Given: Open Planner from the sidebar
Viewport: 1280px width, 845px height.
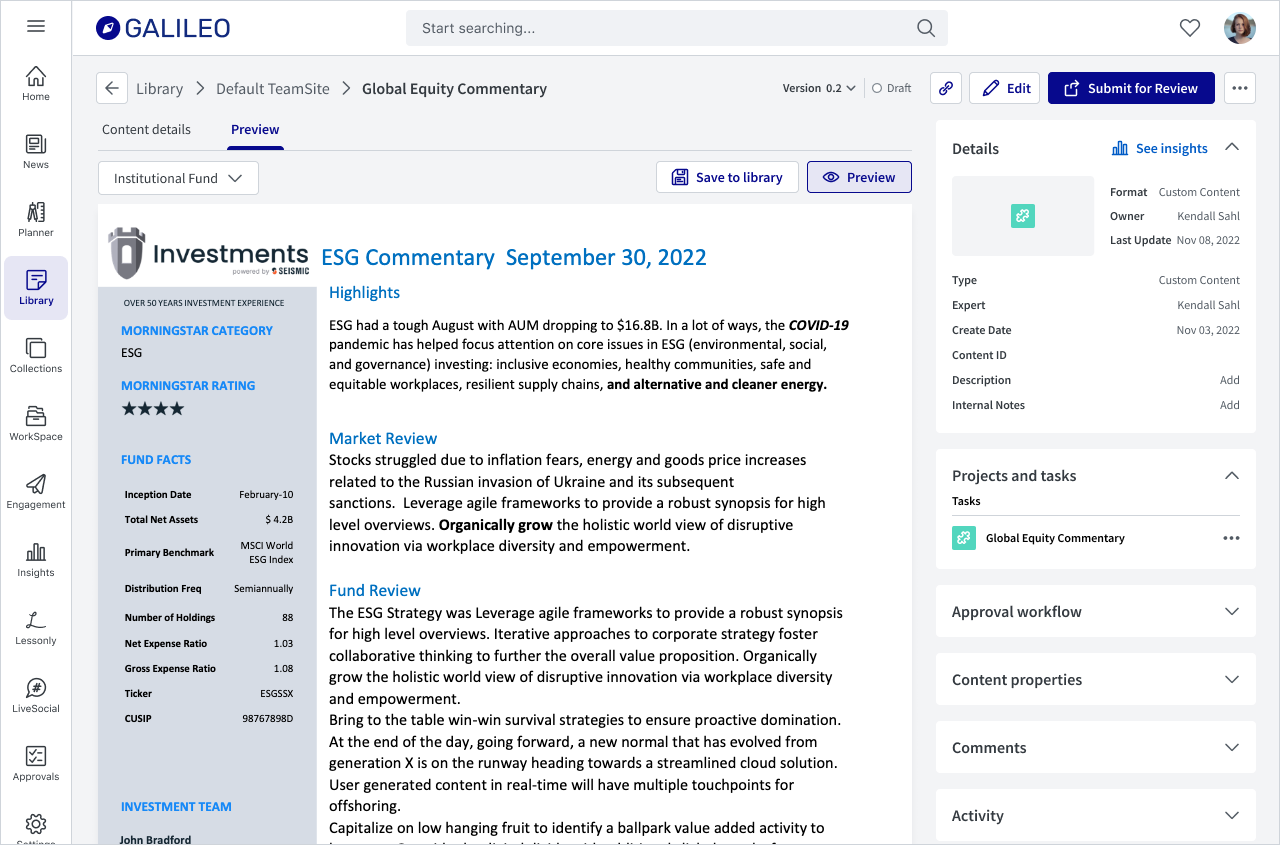Looking at the screenshot, I should point(36,220).
